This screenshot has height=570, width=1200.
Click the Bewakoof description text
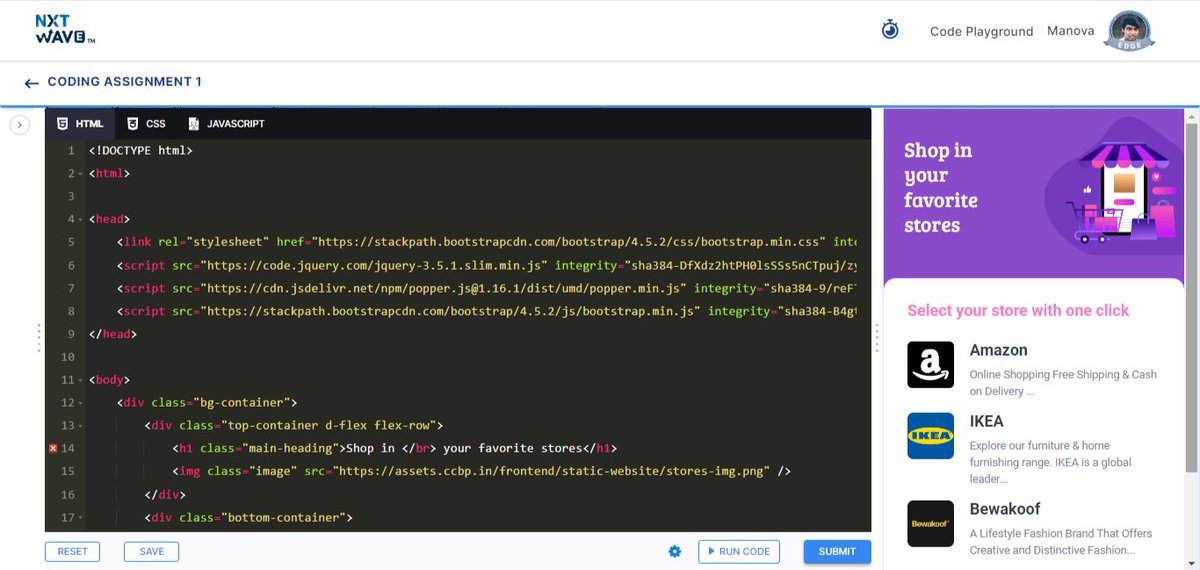[x=1060, y=542]
